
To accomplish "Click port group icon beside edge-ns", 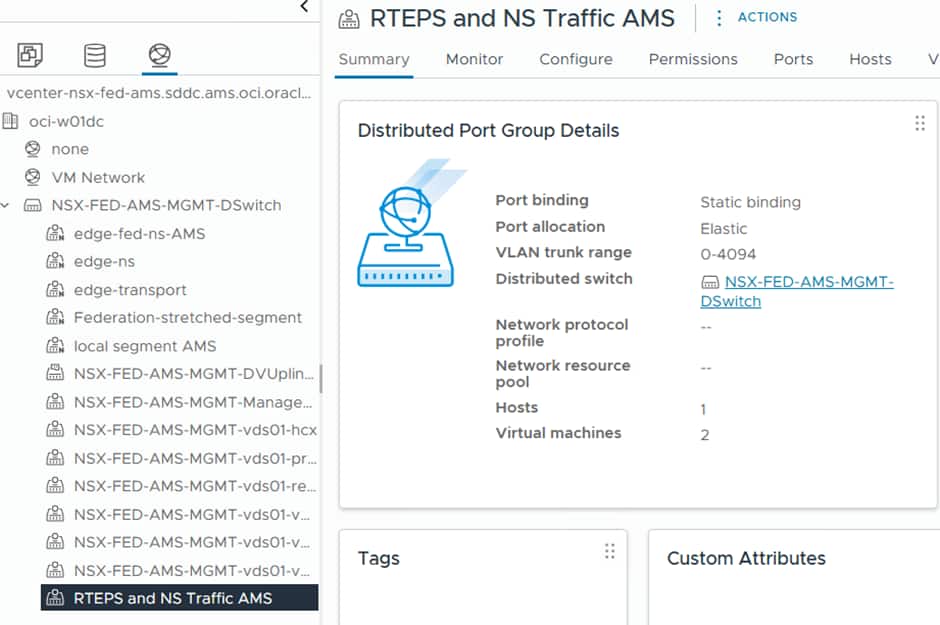I will point(55,261).
